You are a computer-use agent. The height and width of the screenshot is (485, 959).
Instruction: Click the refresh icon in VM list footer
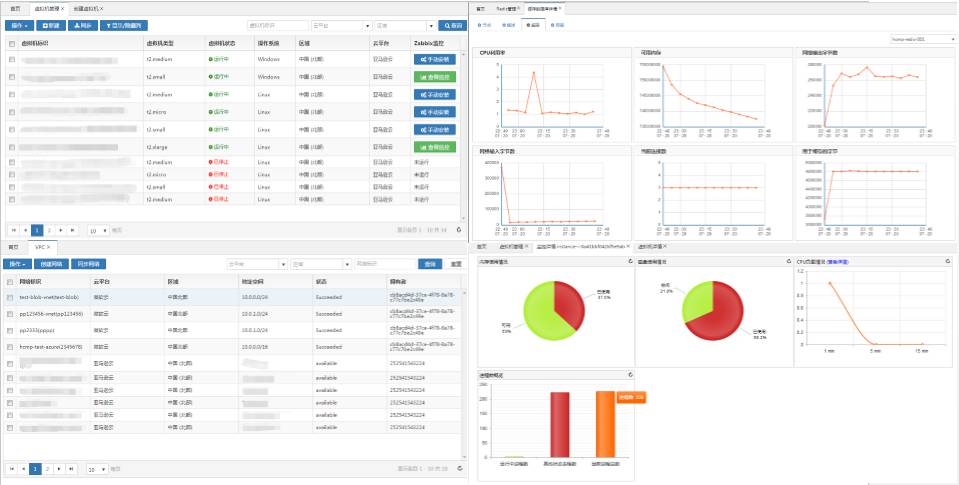click(460, 230)
